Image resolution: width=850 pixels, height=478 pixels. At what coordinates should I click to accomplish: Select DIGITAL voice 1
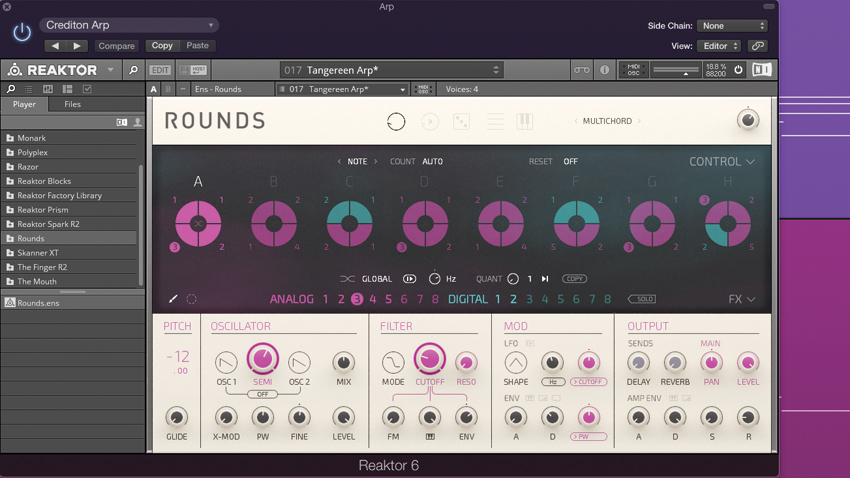tap(497, 299)
